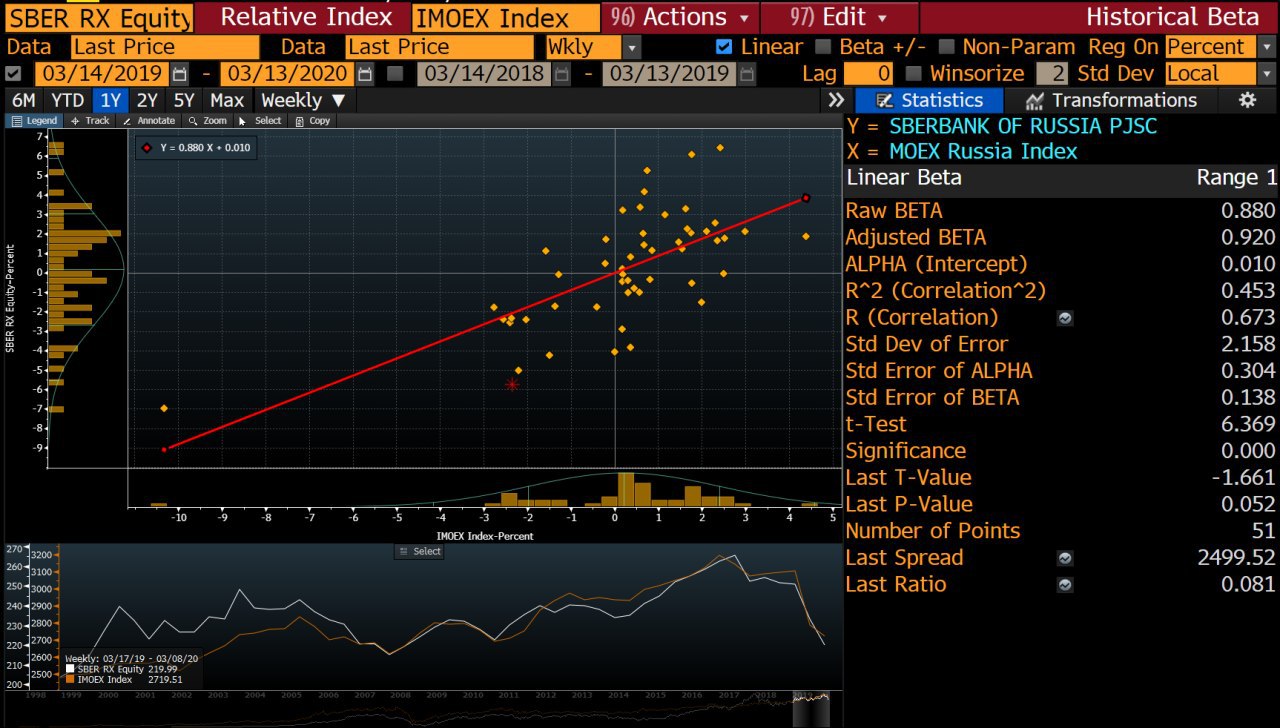Click chart icon beside R (Correlation)
The image size is (1280, 728).
tap(1066, 318)
